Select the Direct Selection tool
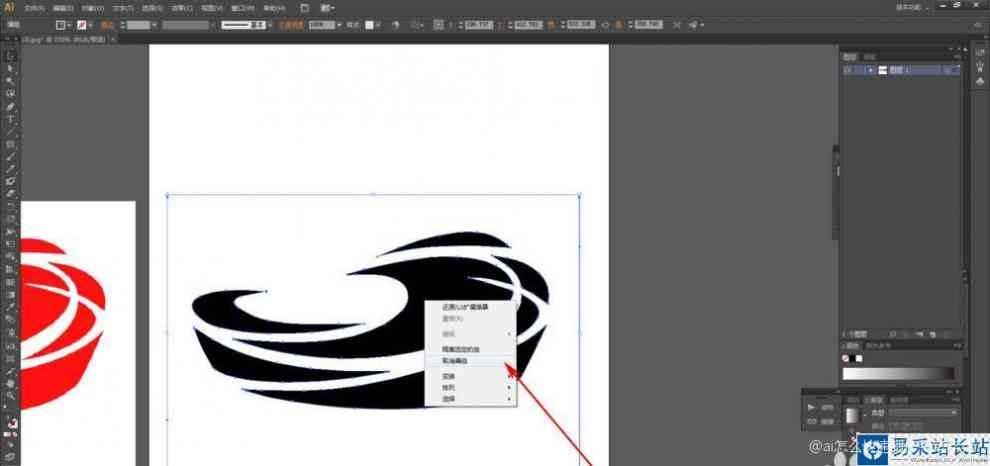This screenshot has height=466, width=990. tap(10, 69)
